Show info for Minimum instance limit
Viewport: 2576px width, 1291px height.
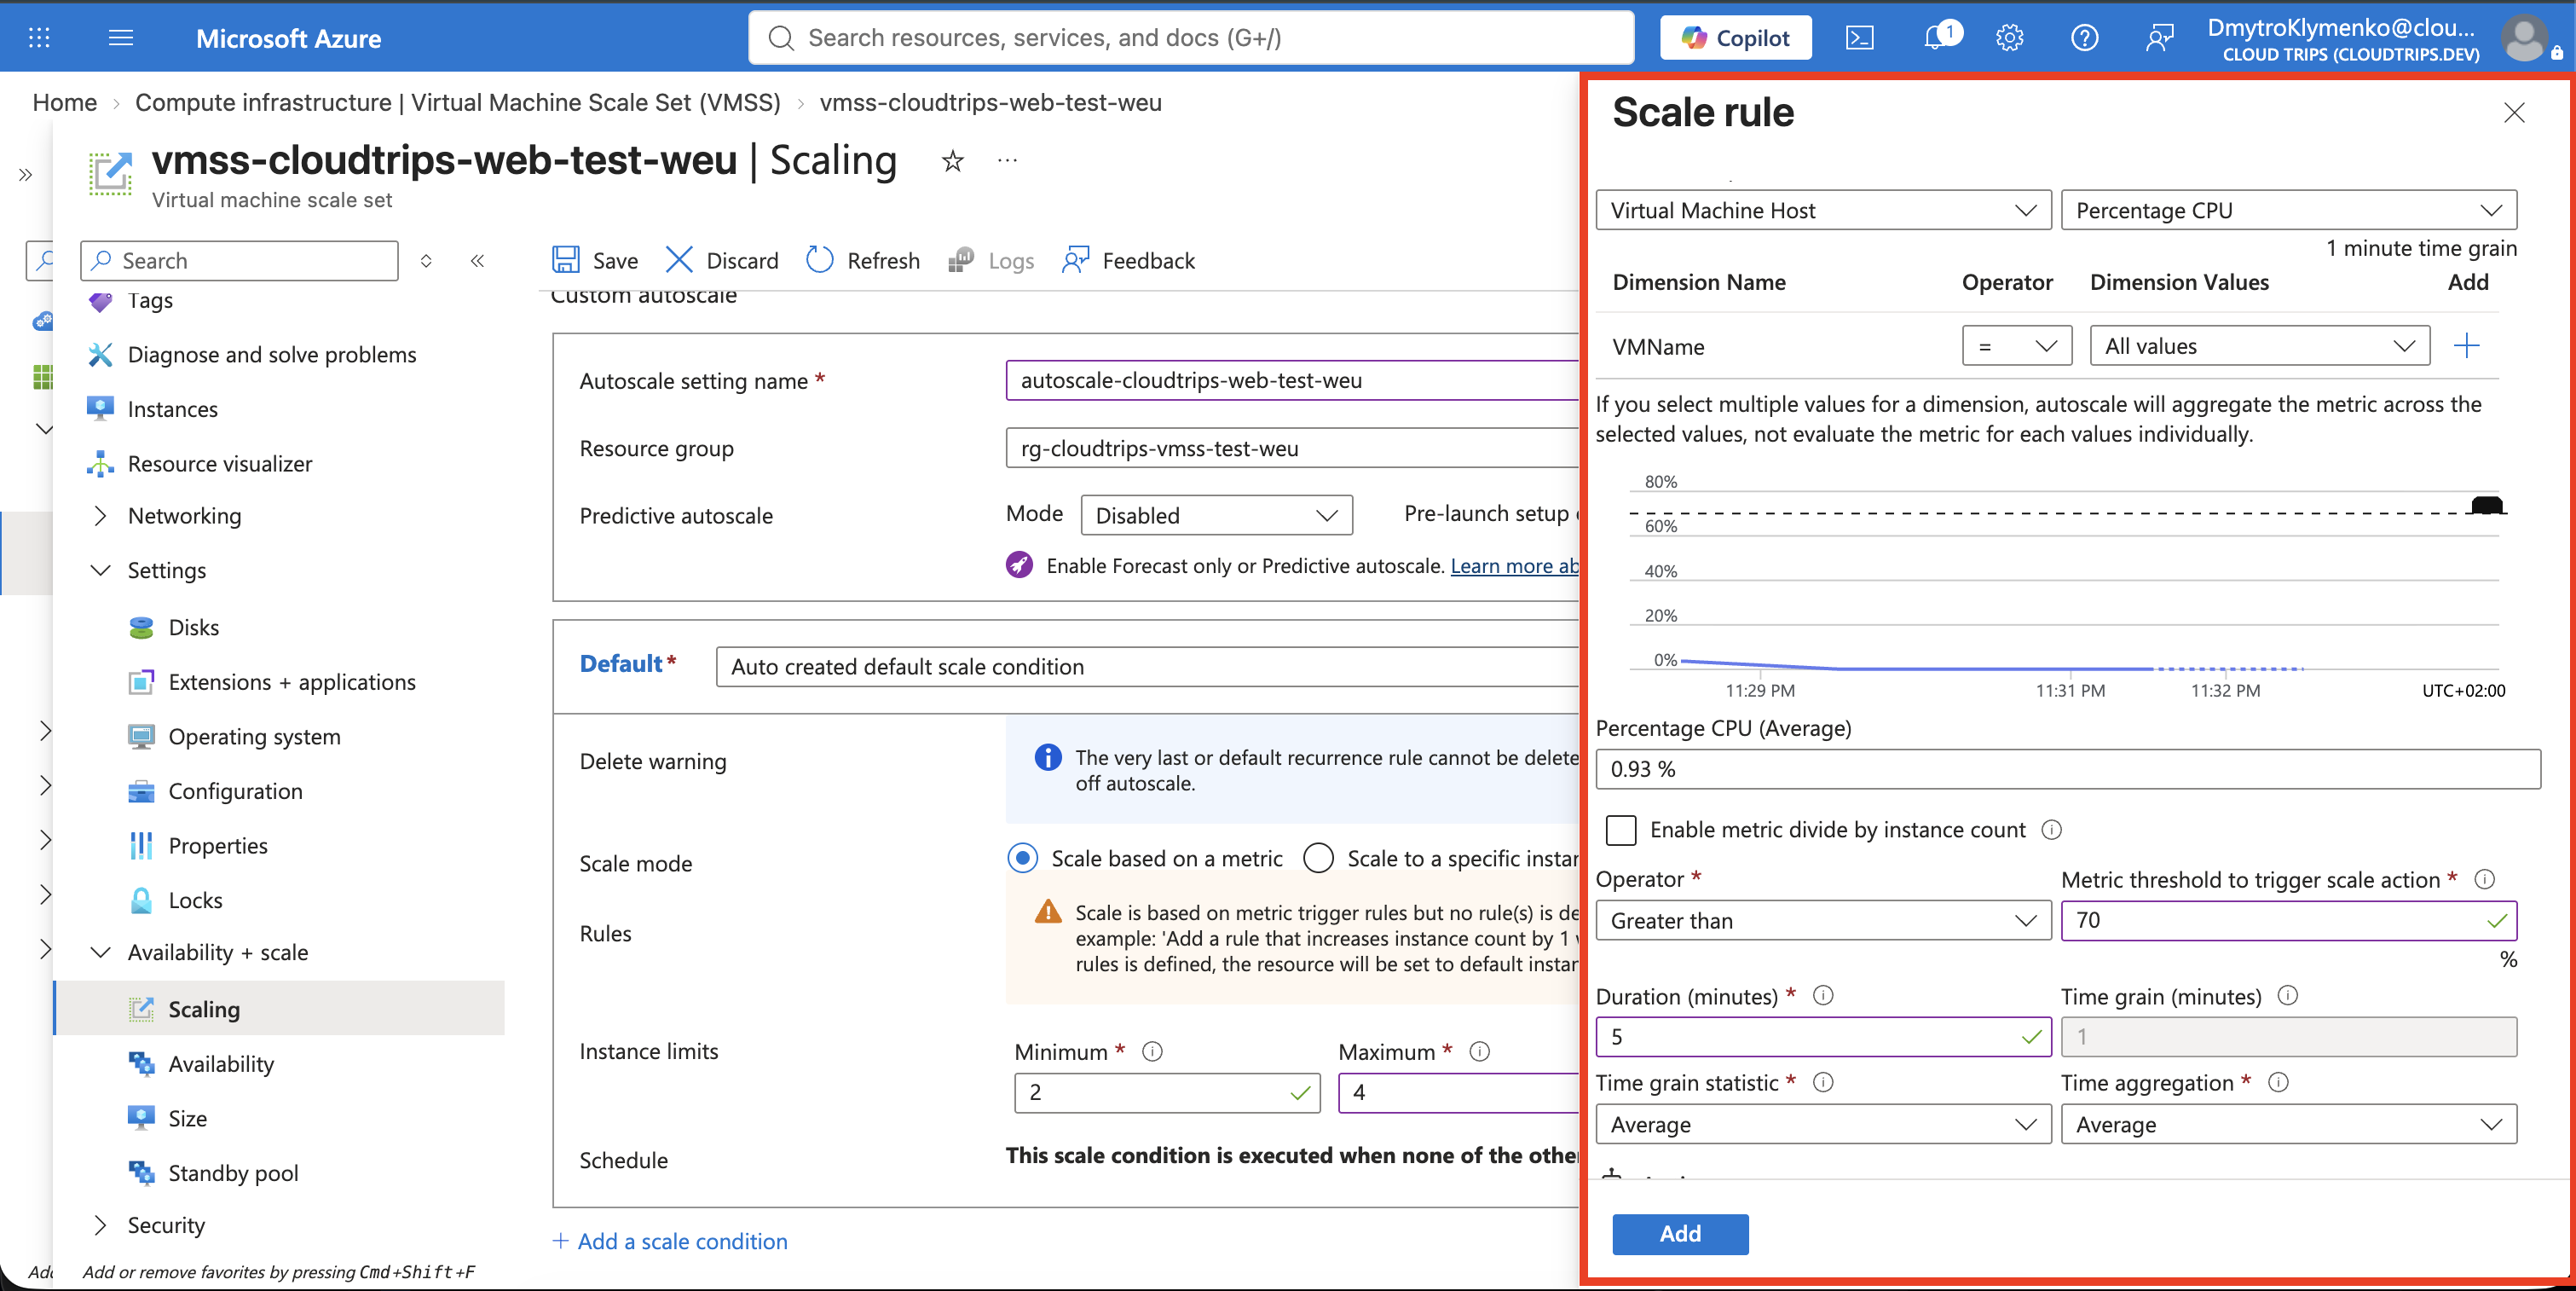pyautogui.click(x=1152, y=1051)
